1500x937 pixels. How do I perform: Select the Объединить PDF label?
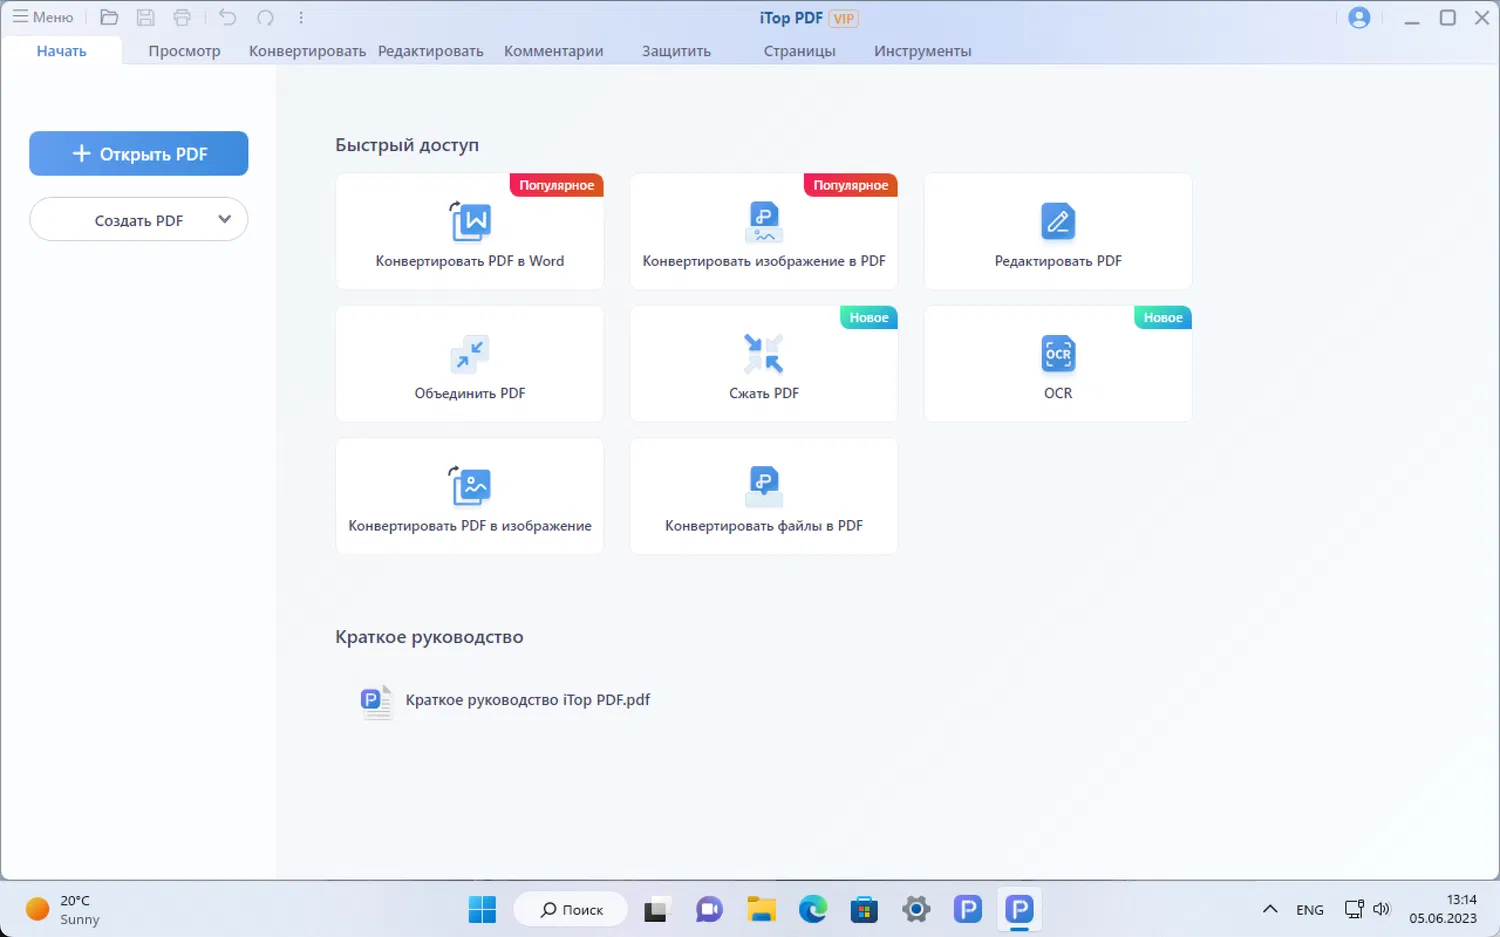pyautogui.click(x=470, y=393)
